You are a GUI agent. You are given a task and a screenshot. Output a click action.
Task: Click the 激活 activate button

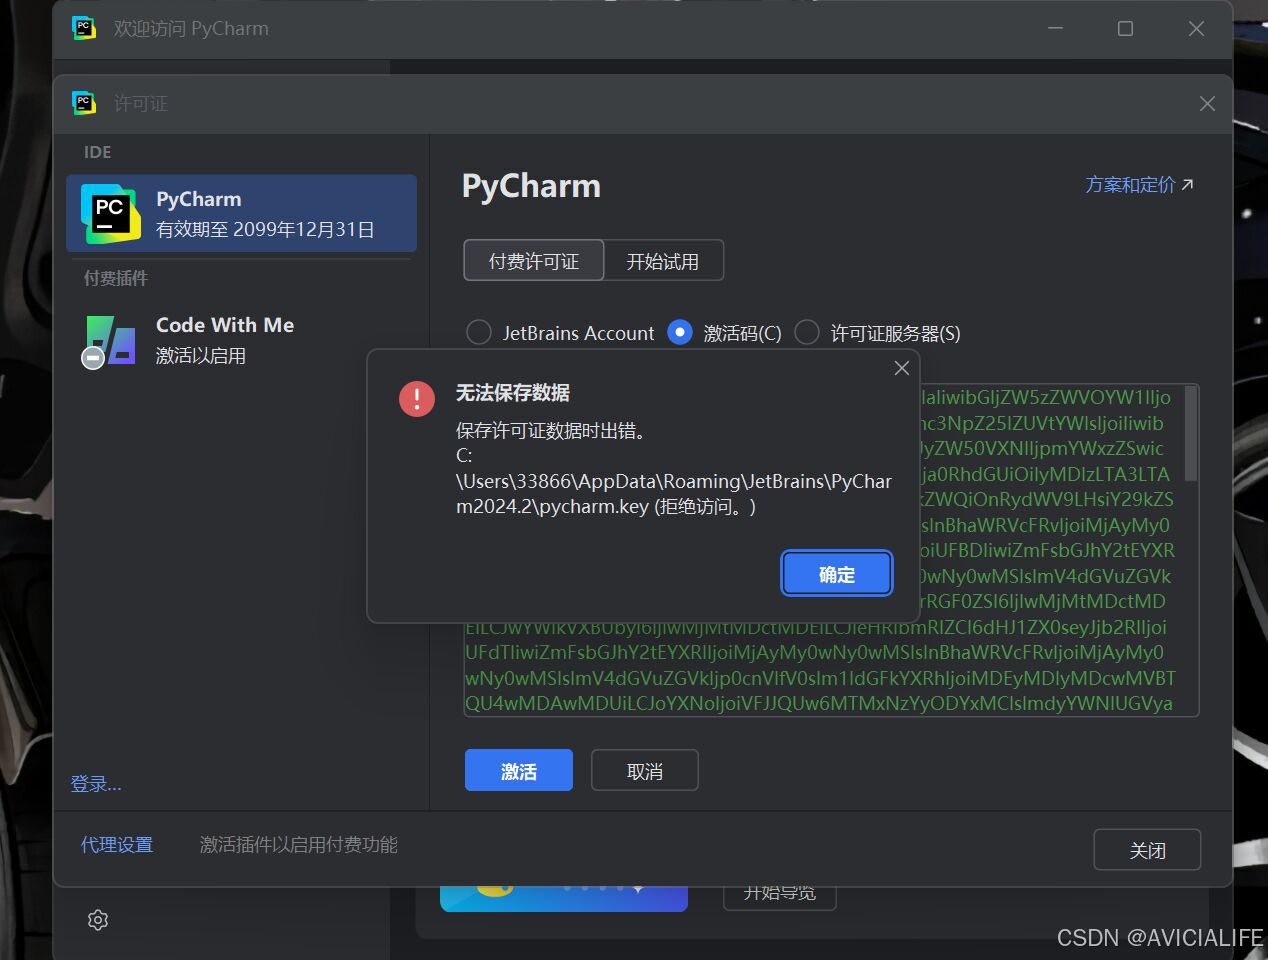click(x=519, y=770)
